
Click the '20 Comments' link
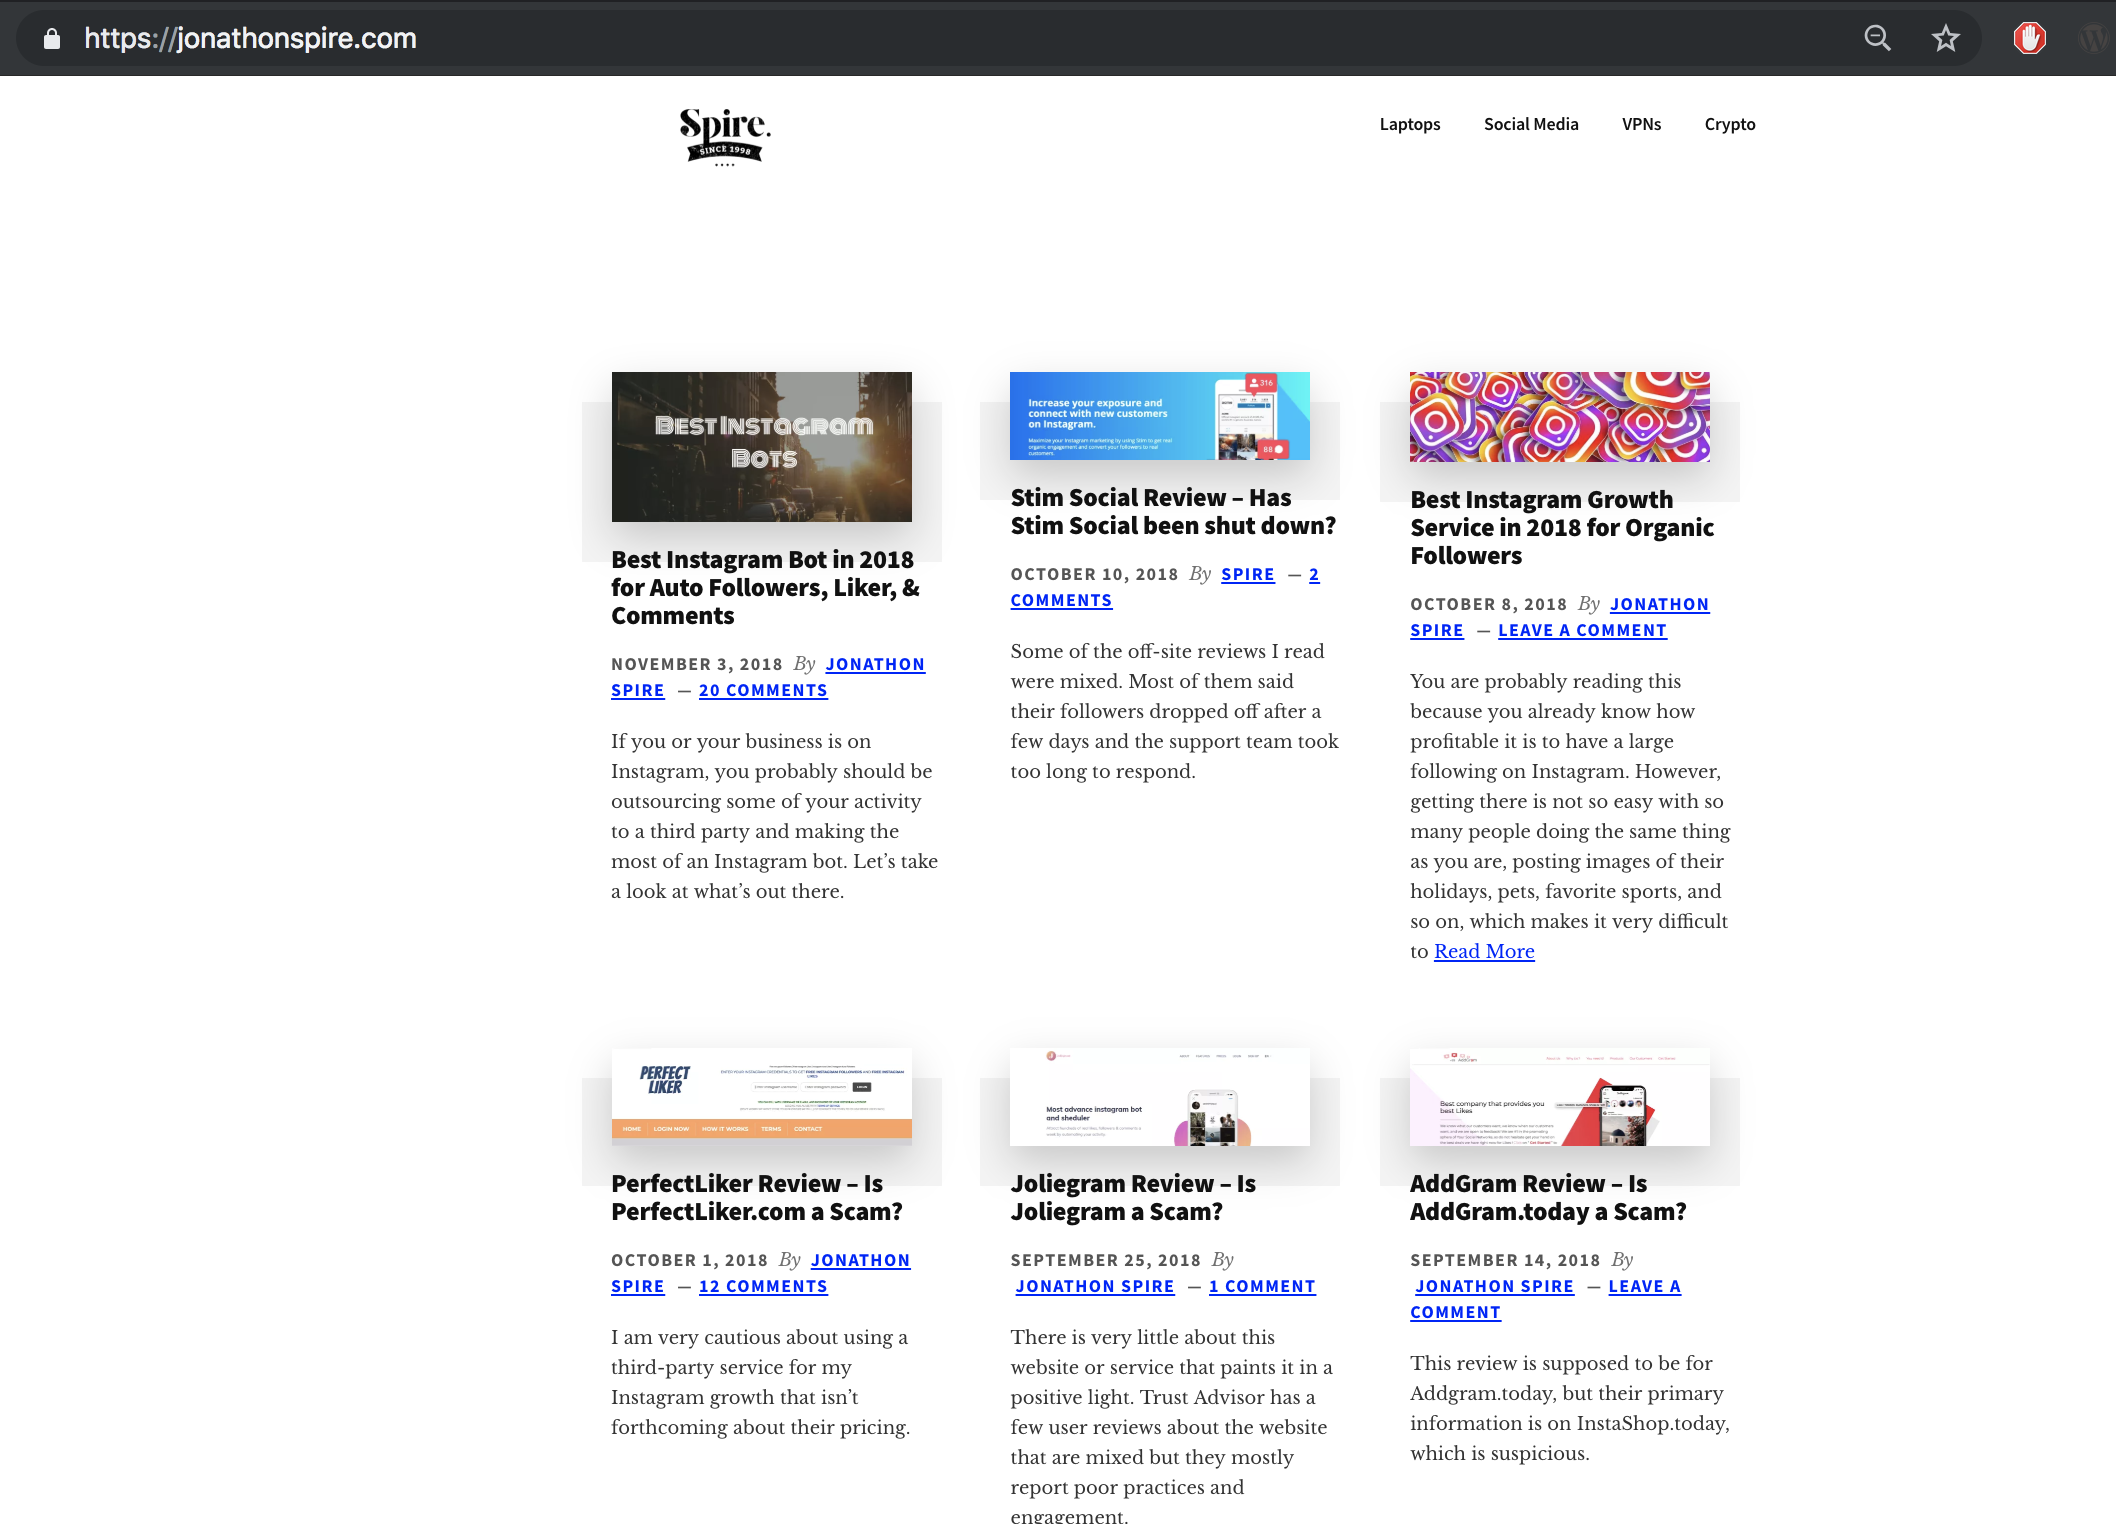[763, 690]
